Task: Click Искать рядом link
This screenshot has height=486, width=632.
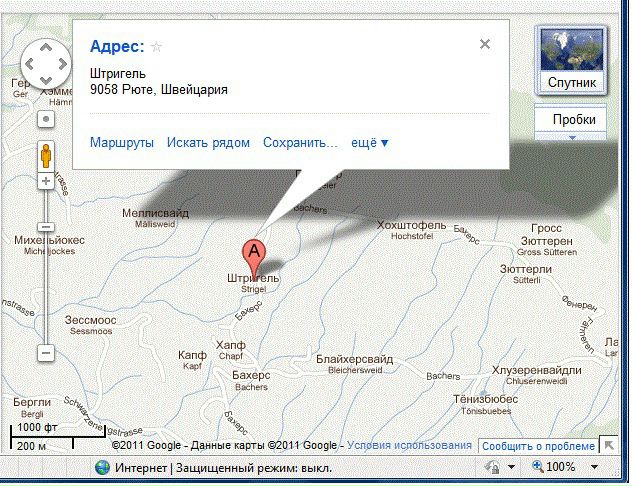Action: [x=208, y=143]
